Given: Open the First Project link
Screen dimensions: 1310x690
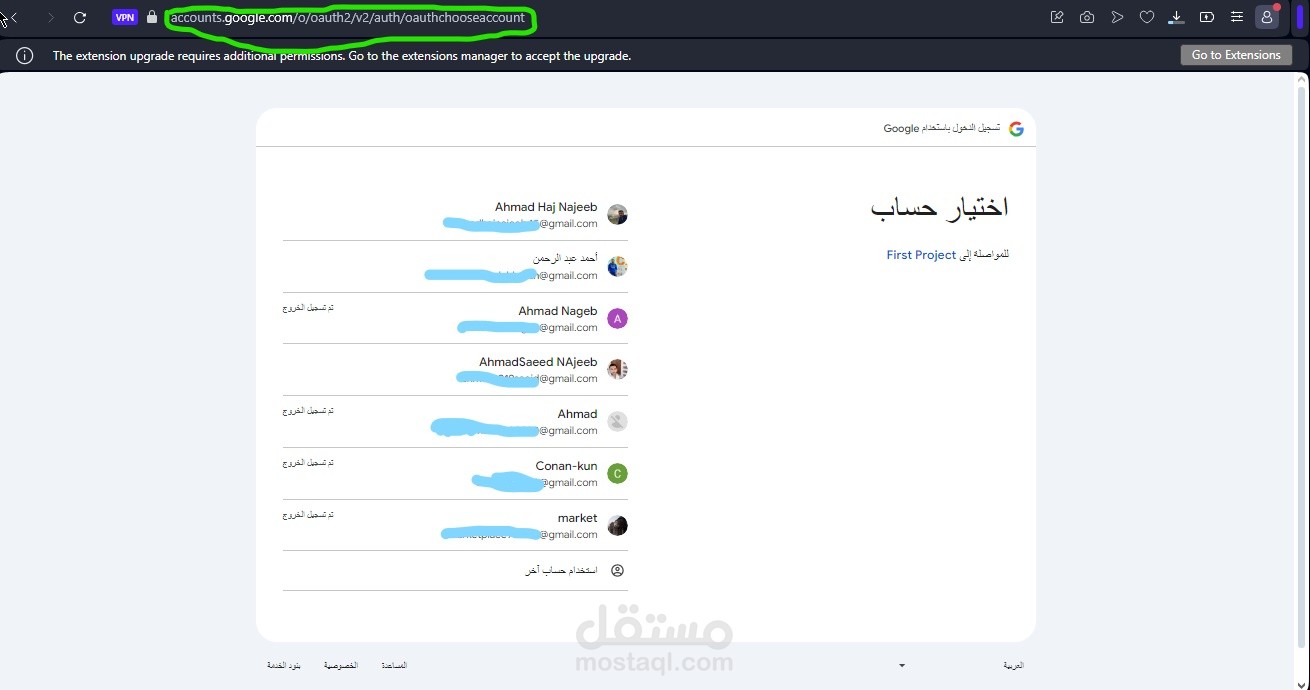Looking at the screenshot, I should pyautogui.click(x=921, y=255).
